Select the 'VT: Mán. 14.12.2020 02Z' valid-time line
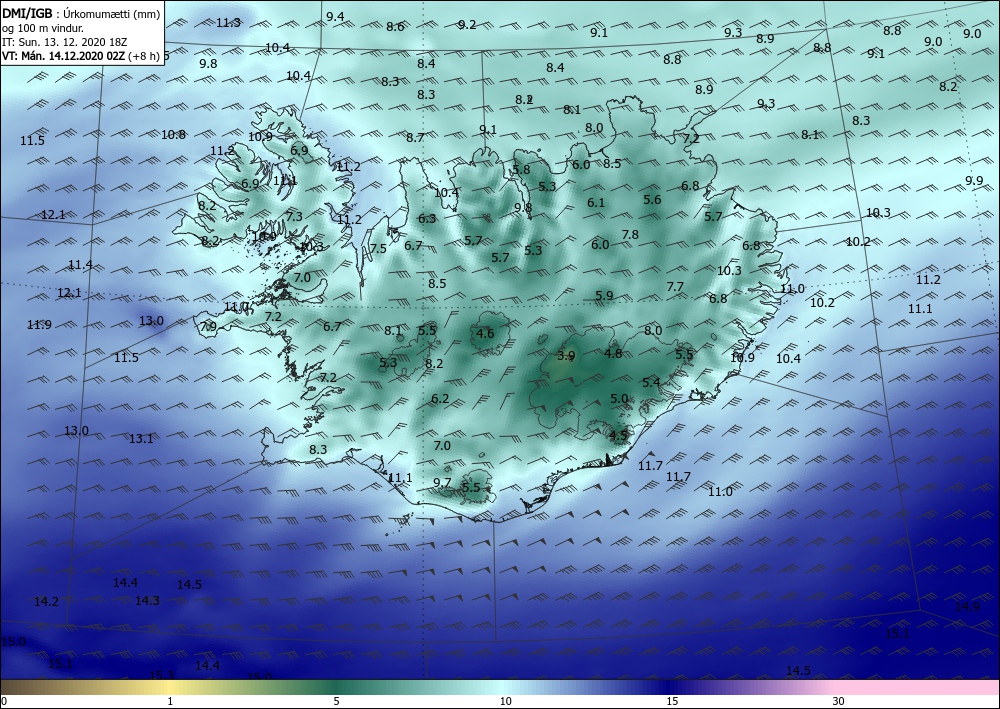The width and height of the screenshot is (1000, 709). tap(64, 56)
